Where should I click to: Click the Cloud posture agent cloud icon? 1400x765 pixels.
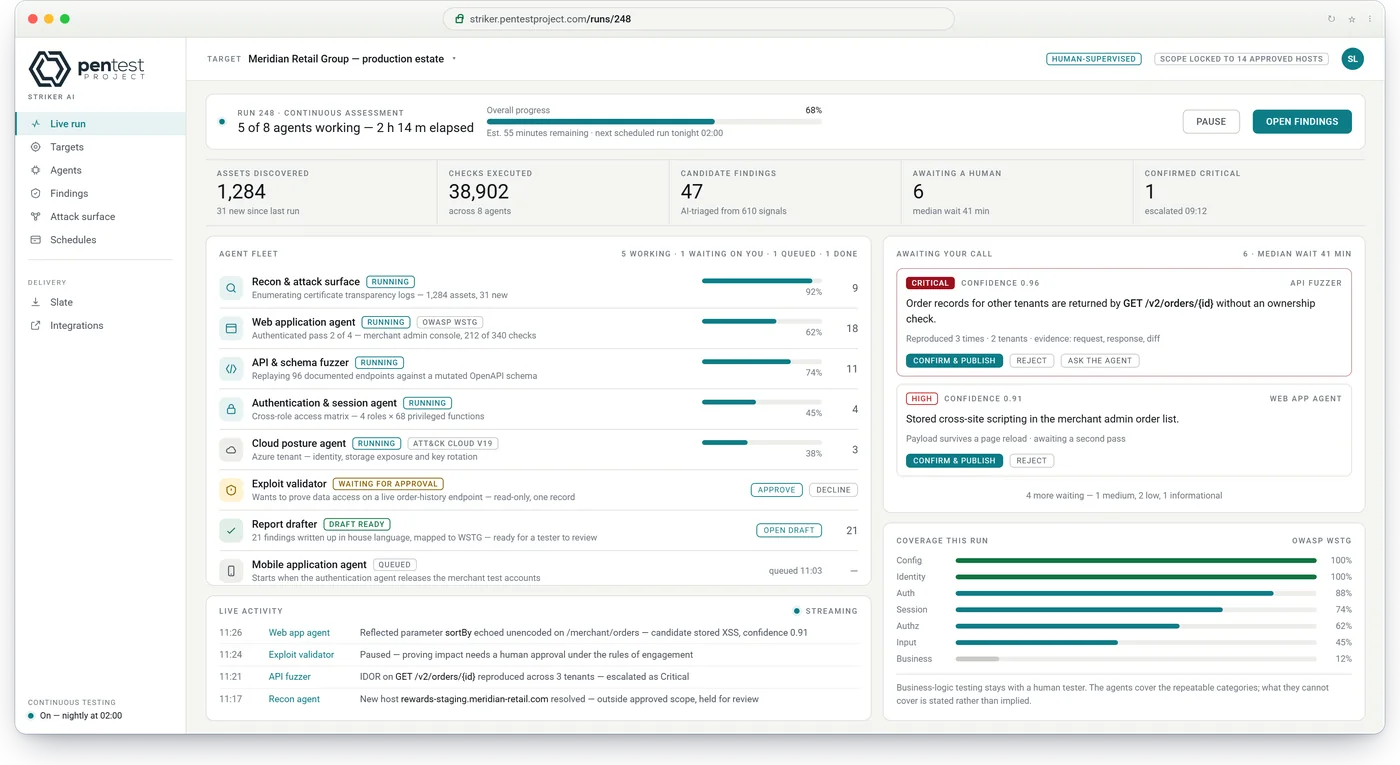coord(231,450)
